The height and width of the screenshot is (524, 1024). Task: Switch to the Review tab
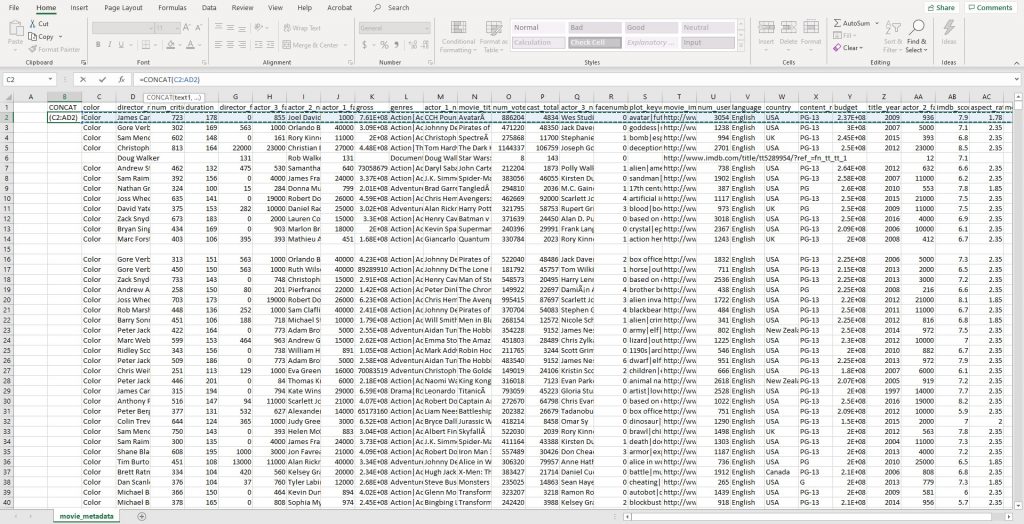coord(242,8)
